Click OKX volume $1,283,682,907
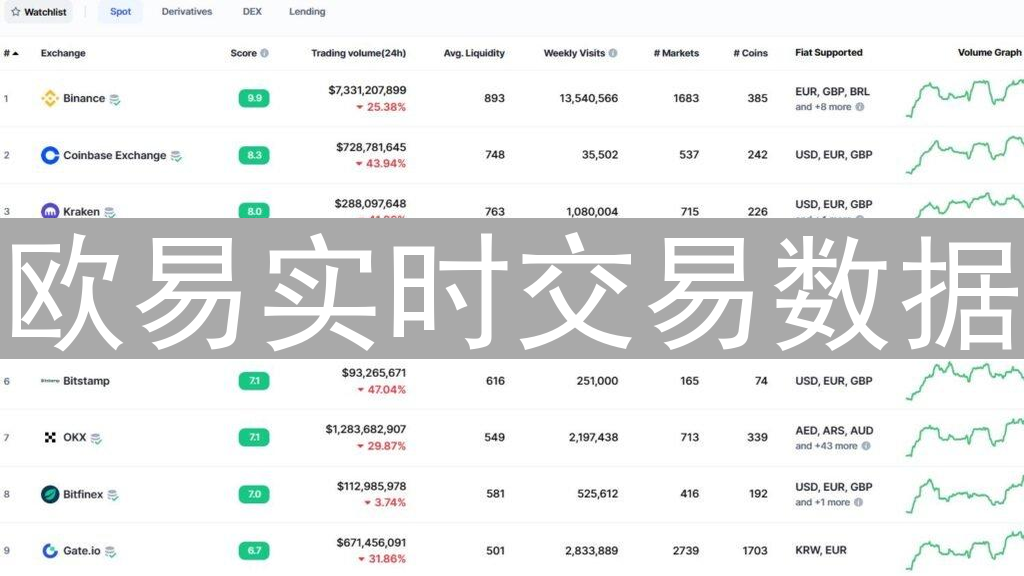Screen dimensions: 1024x576 pyautogui.click(x=366, y=429)
